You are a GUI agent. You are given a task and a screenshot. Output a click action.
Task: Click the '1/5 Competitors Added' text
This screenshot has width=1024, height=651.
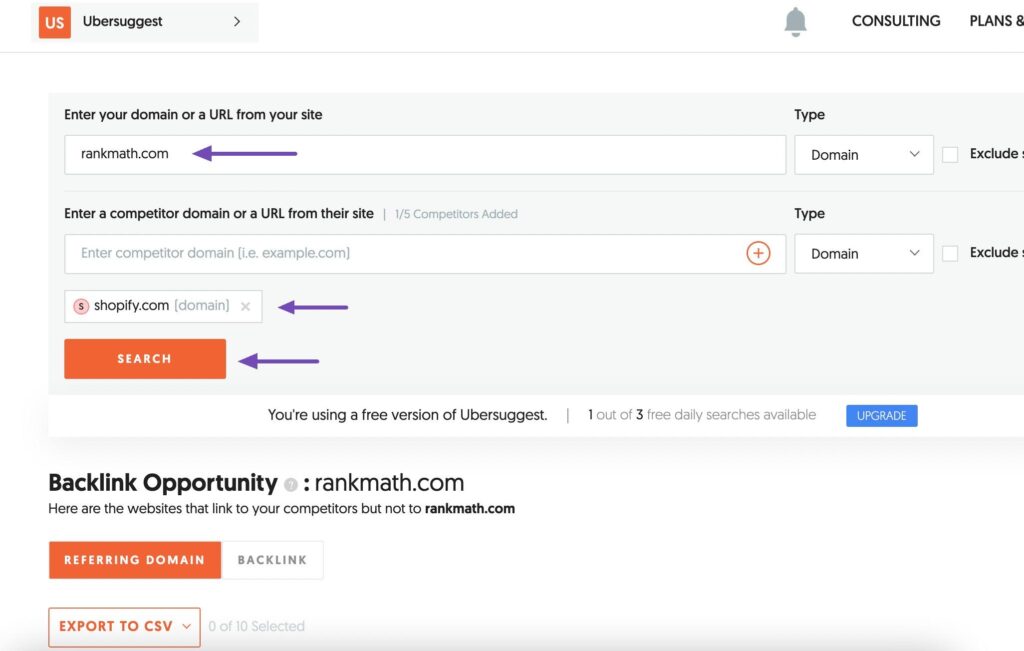pyautogui.click(x=456, y=214)
